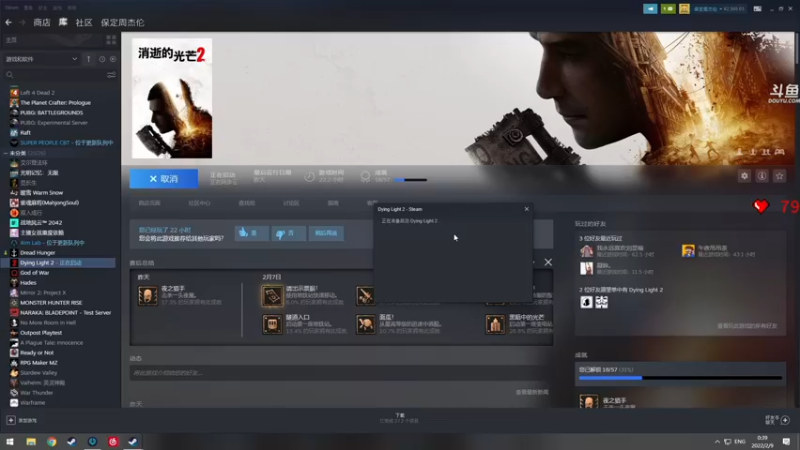The width and height of the screenshot is (800, 450).
Task: Open the 库 library tab
Action: coord(63,22)
